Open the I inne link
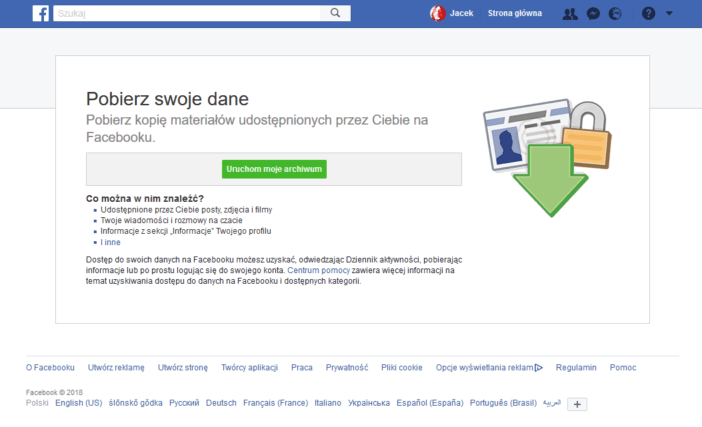Screen dimensions: 702x427 click(110, 242)
